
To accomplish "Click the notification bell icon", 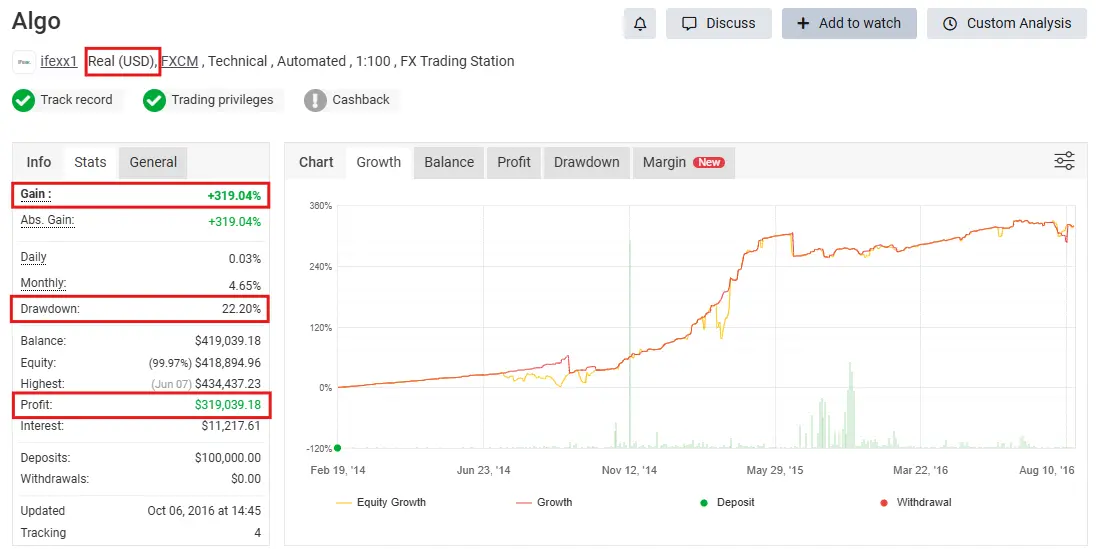I will tap(639, 23).
